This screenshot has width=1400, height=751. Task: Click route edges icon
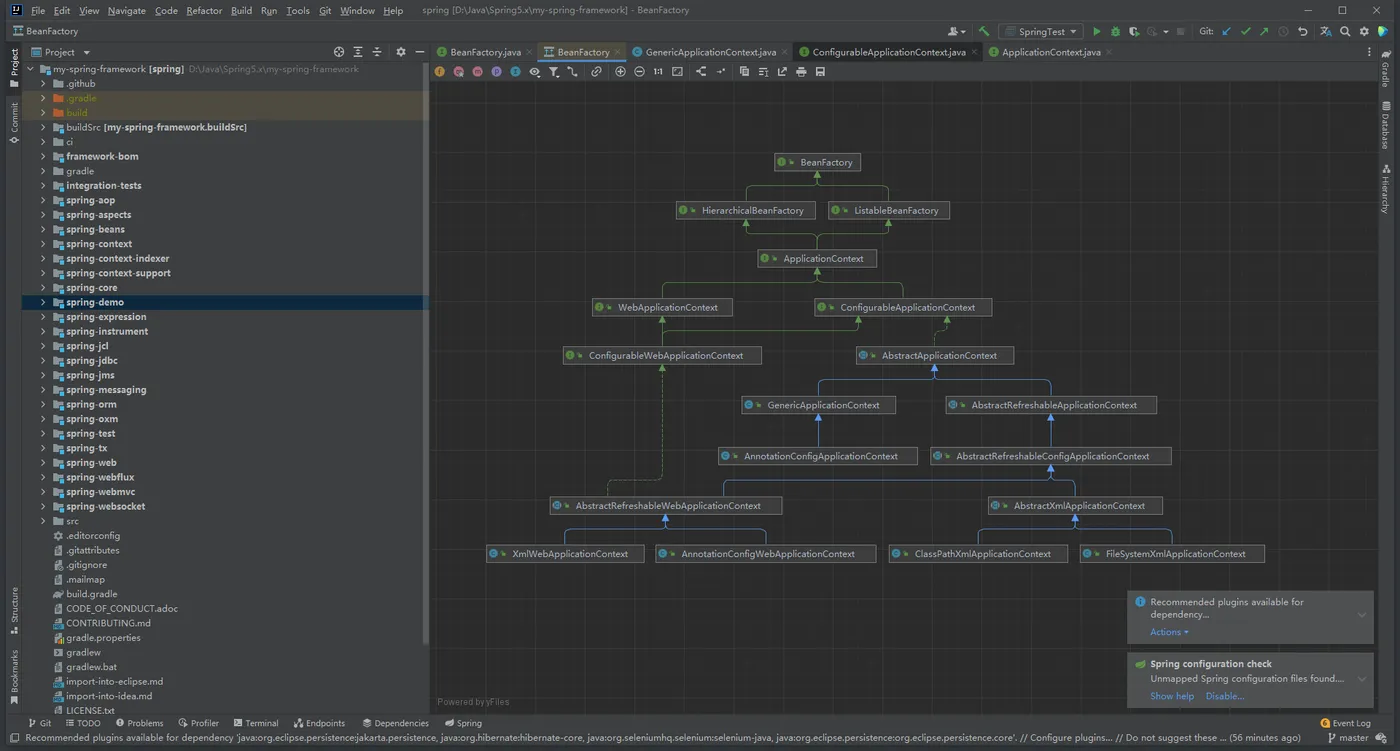721,72
